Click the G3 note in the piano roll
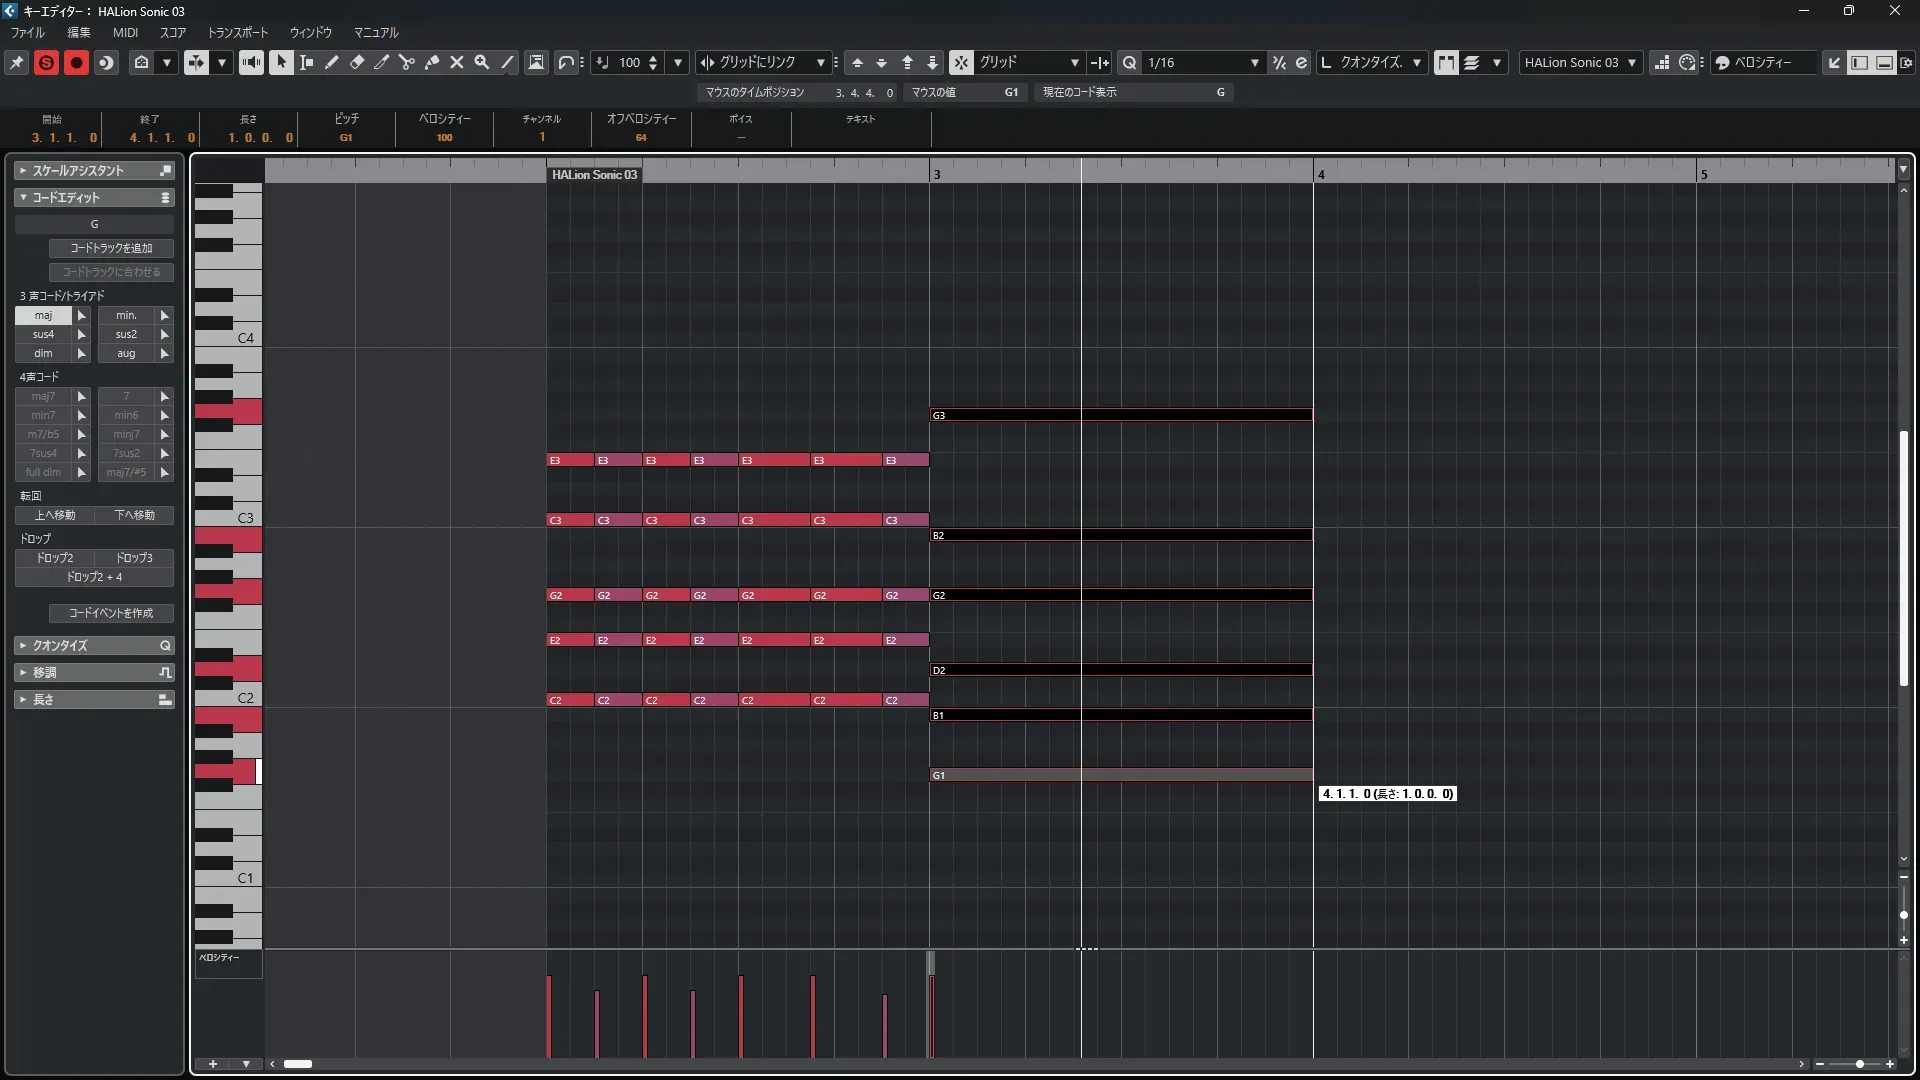The height and width of the screenshot is (1080, 1920). coord(1120,415)
